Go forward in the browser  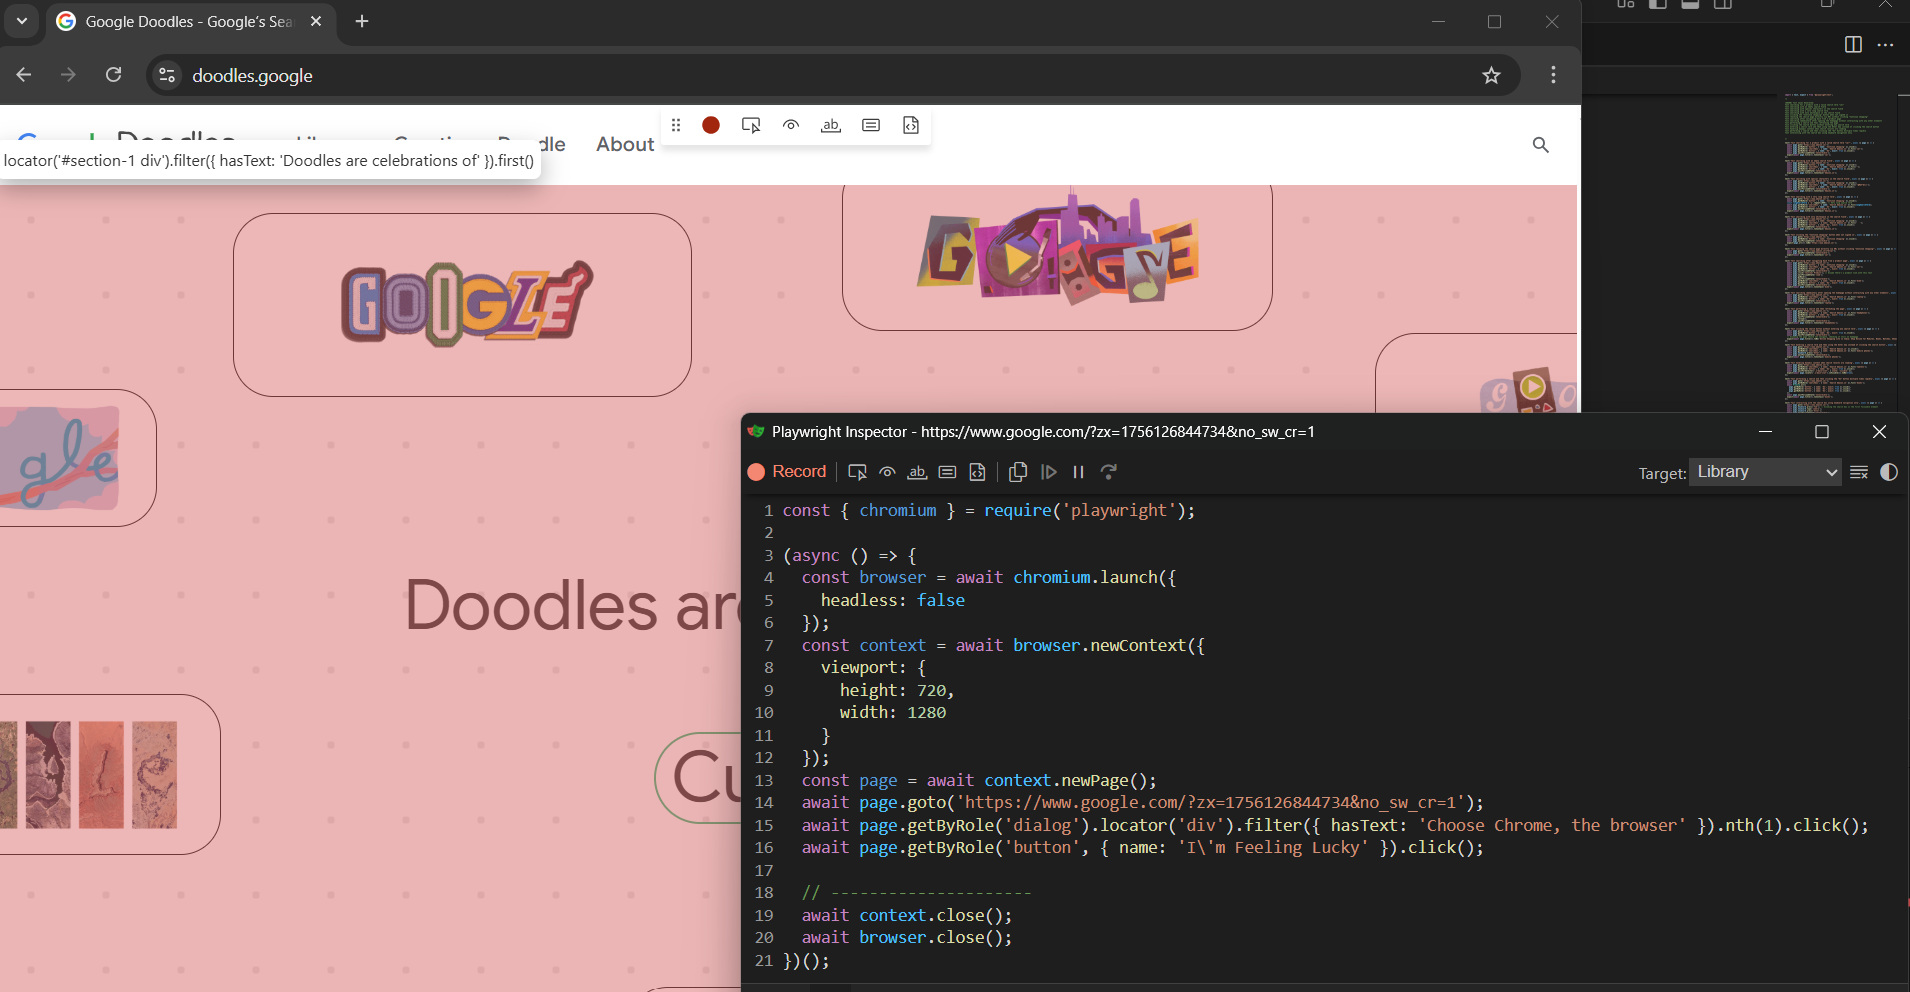68,75
